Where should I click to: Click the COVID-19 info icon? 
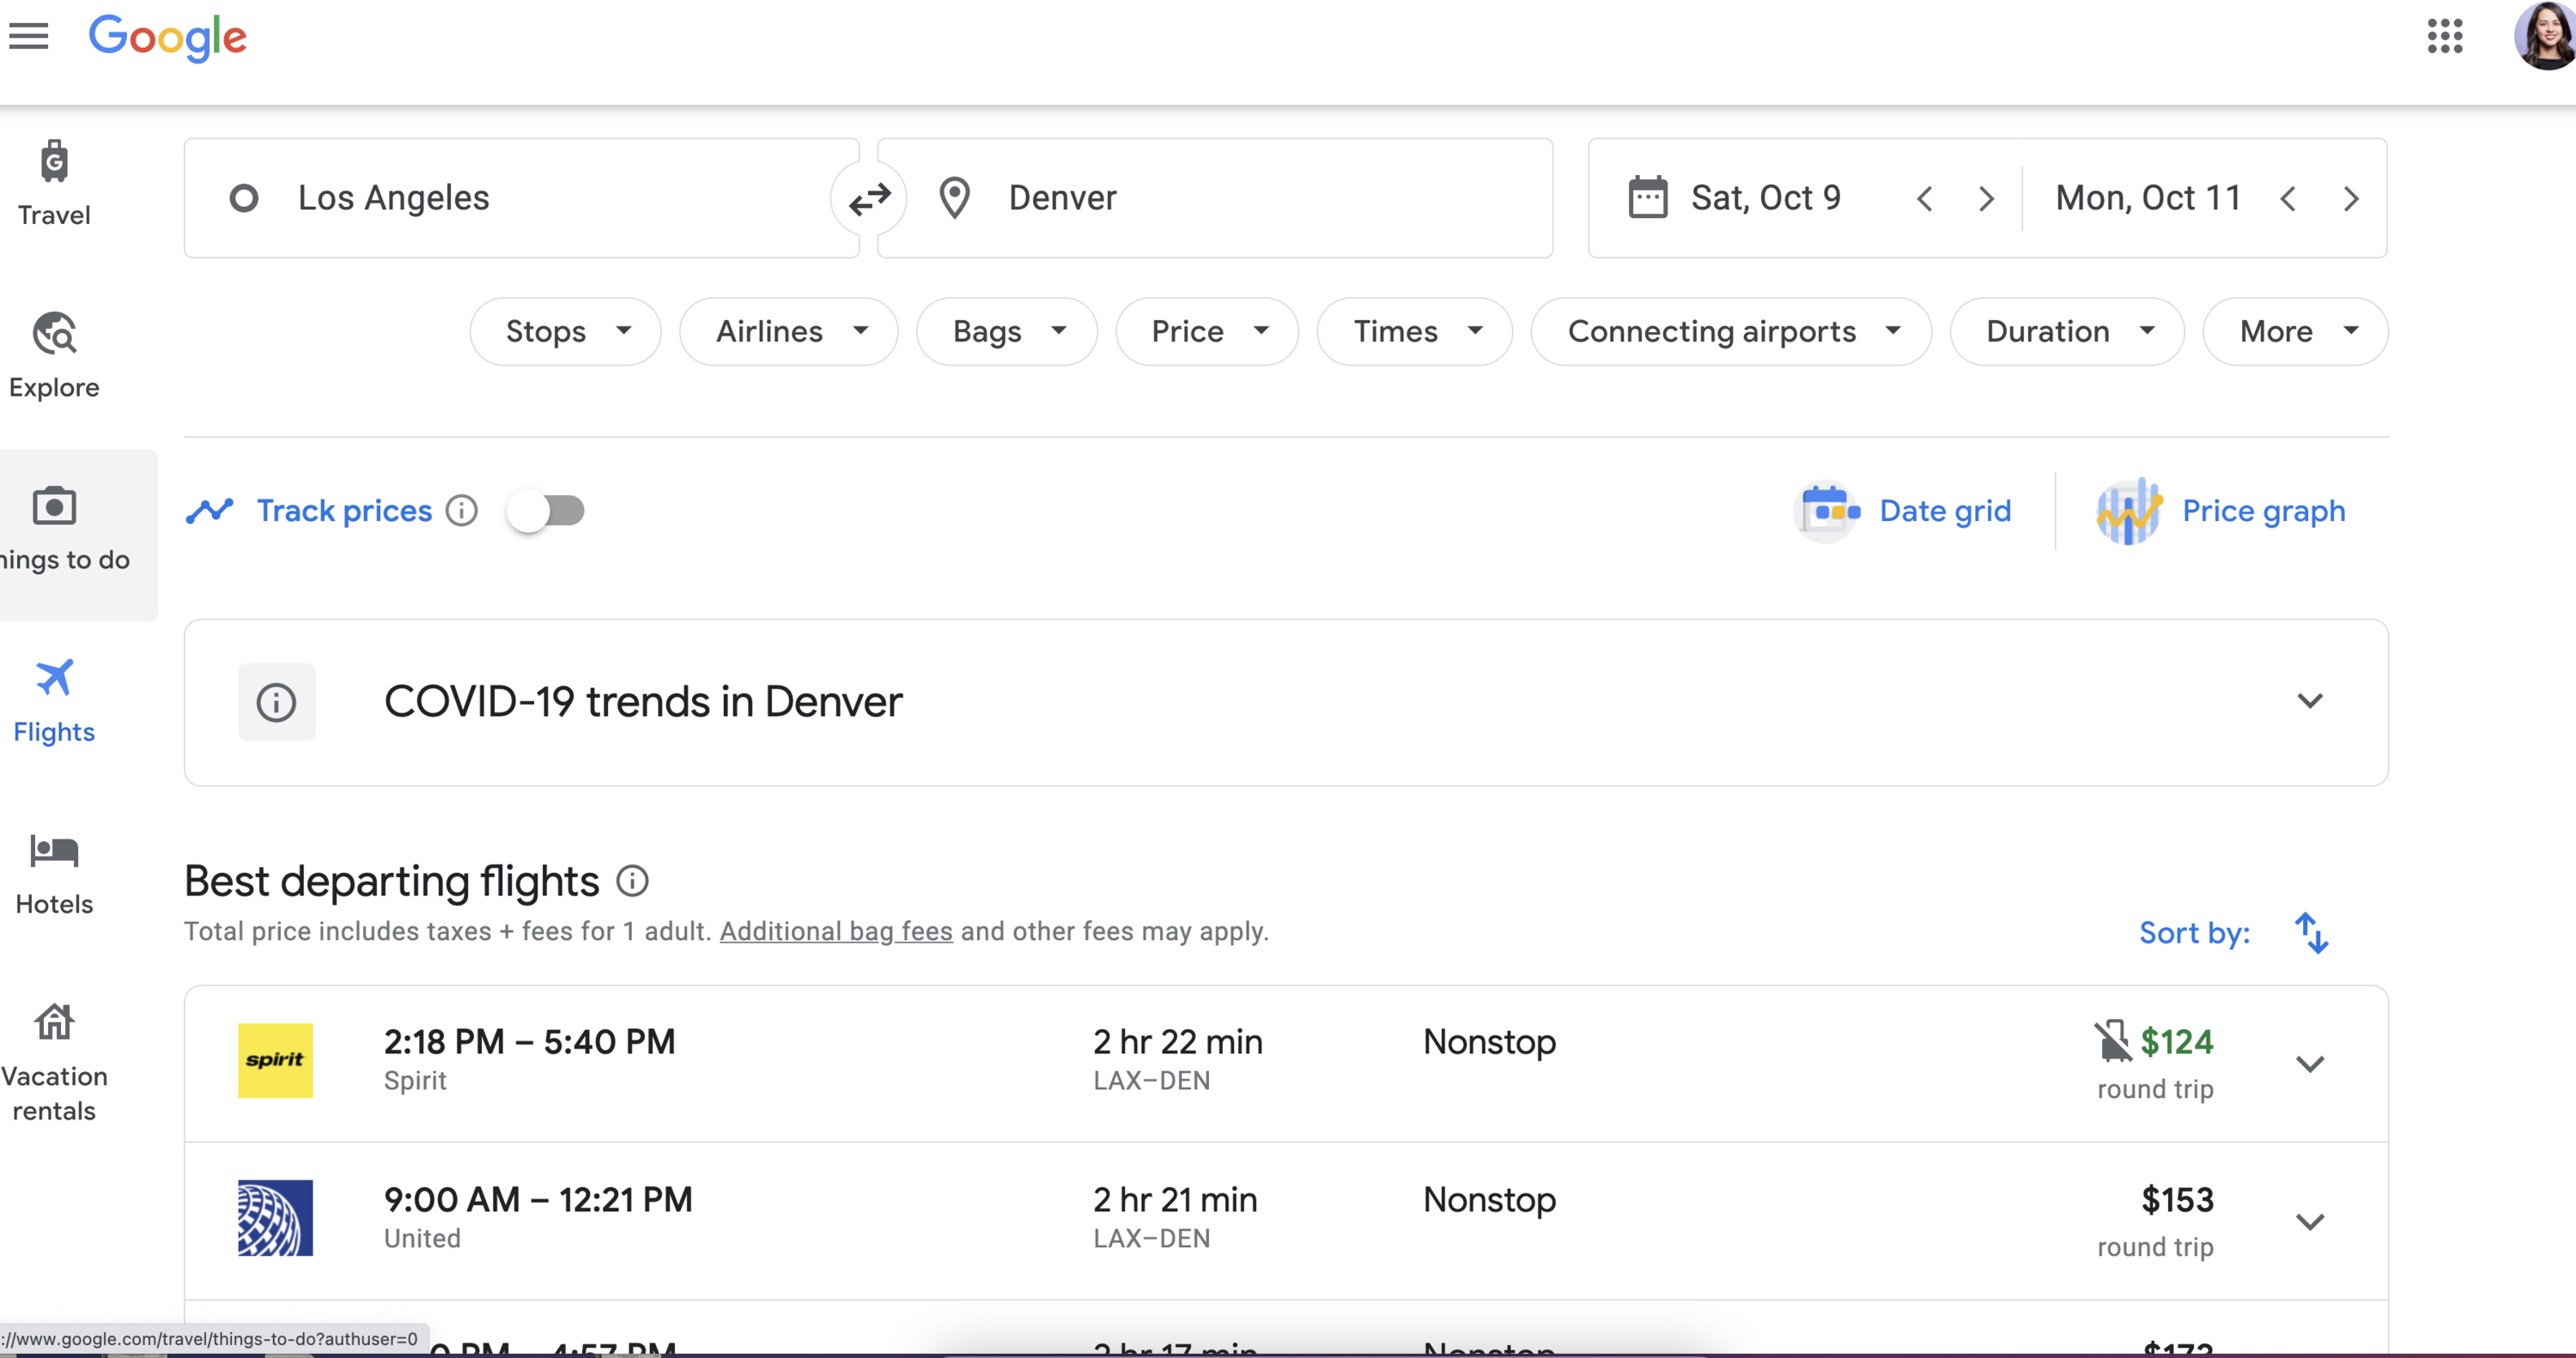277,702
